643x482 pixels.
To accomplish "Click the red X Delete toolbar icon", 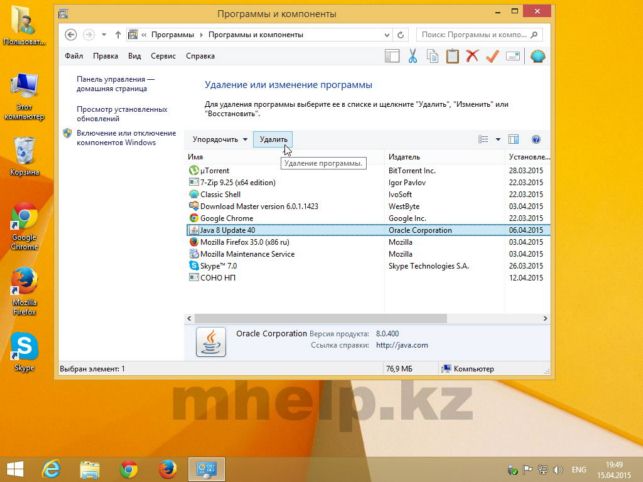I will [472, 56].
